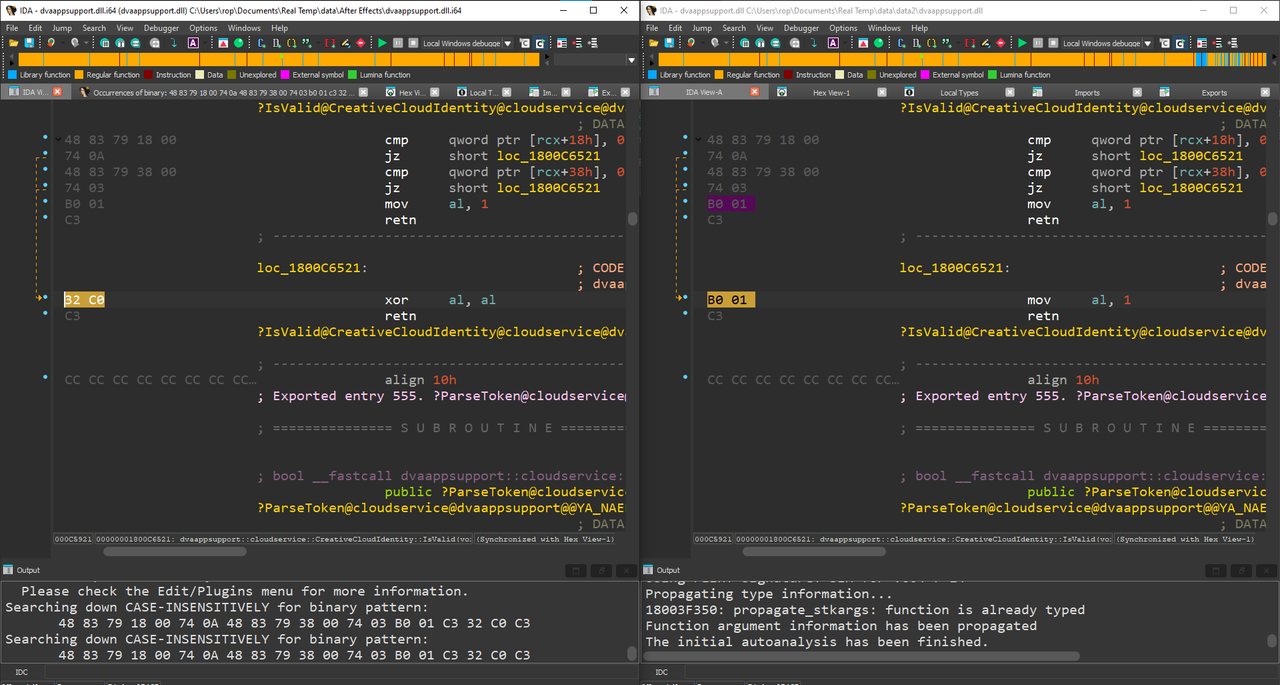Select highlighted bytes '32 C0' in left window
This screenshot has width=1280, height=685.
coord(84,300)
